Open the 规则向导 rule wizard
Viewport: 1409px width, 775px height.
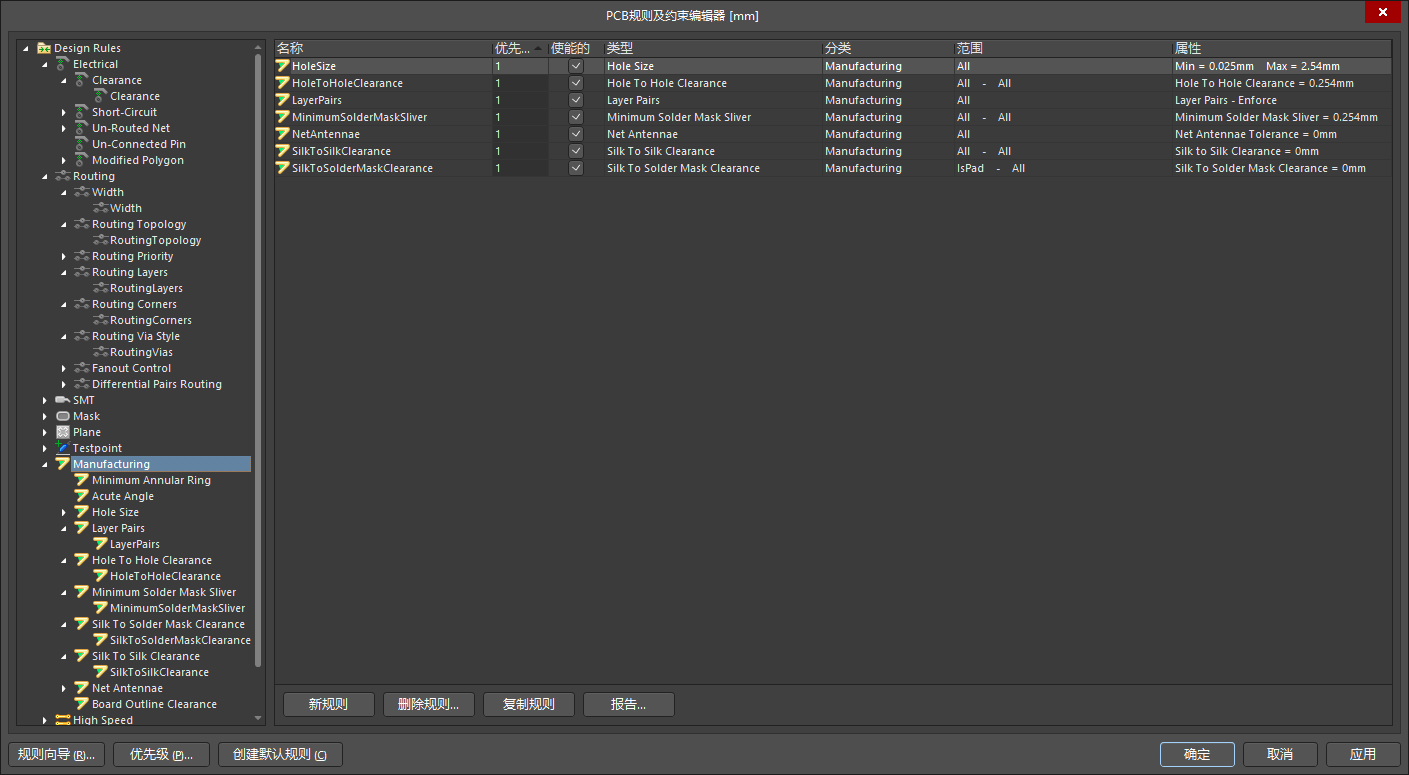point(56,754)
